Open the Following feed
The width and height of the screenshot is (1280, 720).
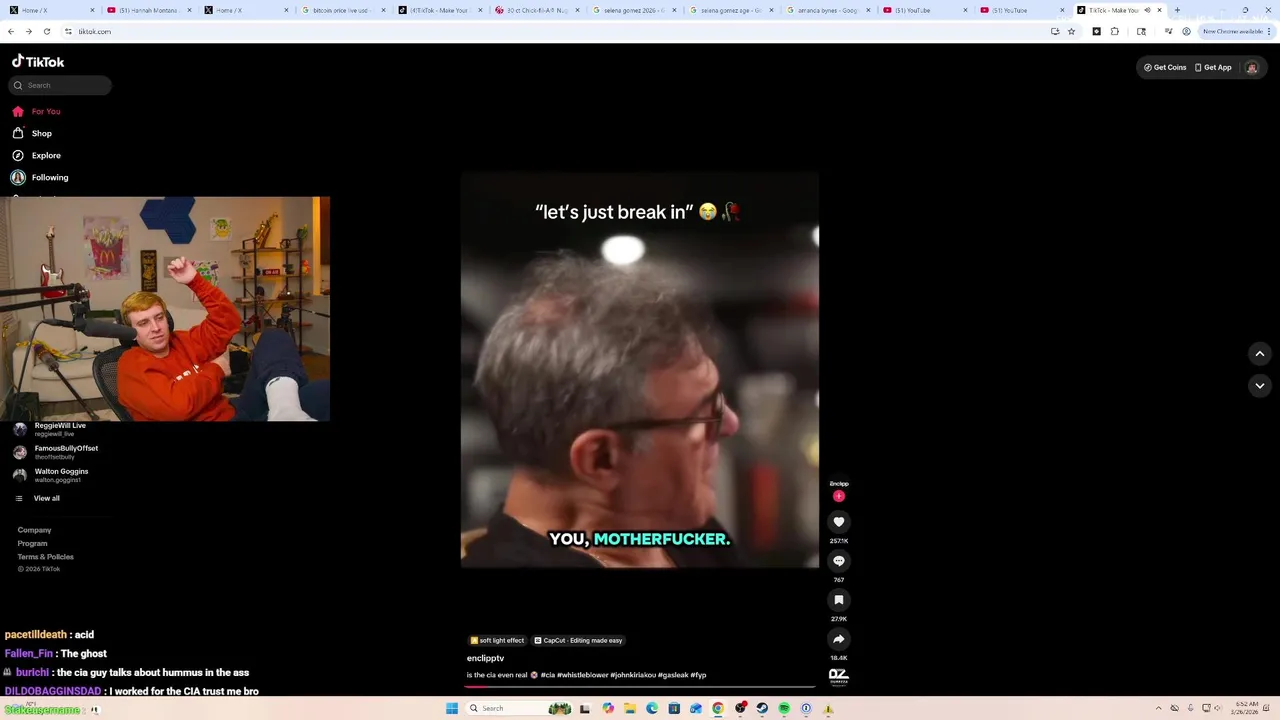[x=41, y=177]
